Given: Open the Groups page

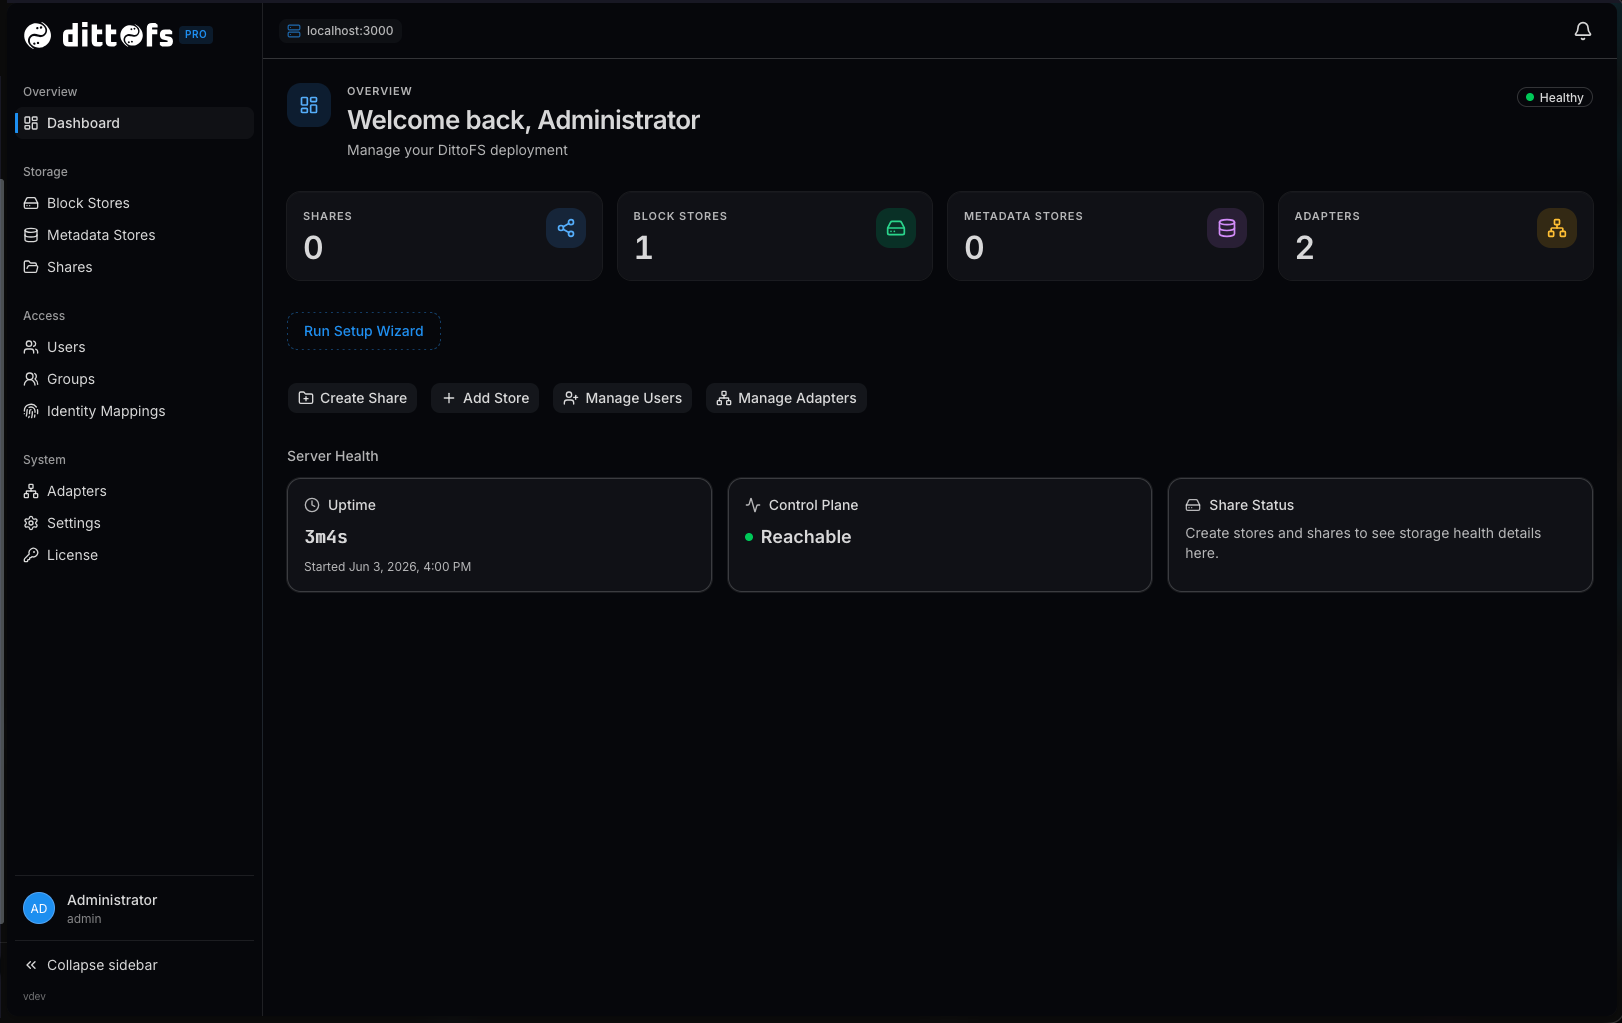Looking at the screenshot, I should click(135, 379).
